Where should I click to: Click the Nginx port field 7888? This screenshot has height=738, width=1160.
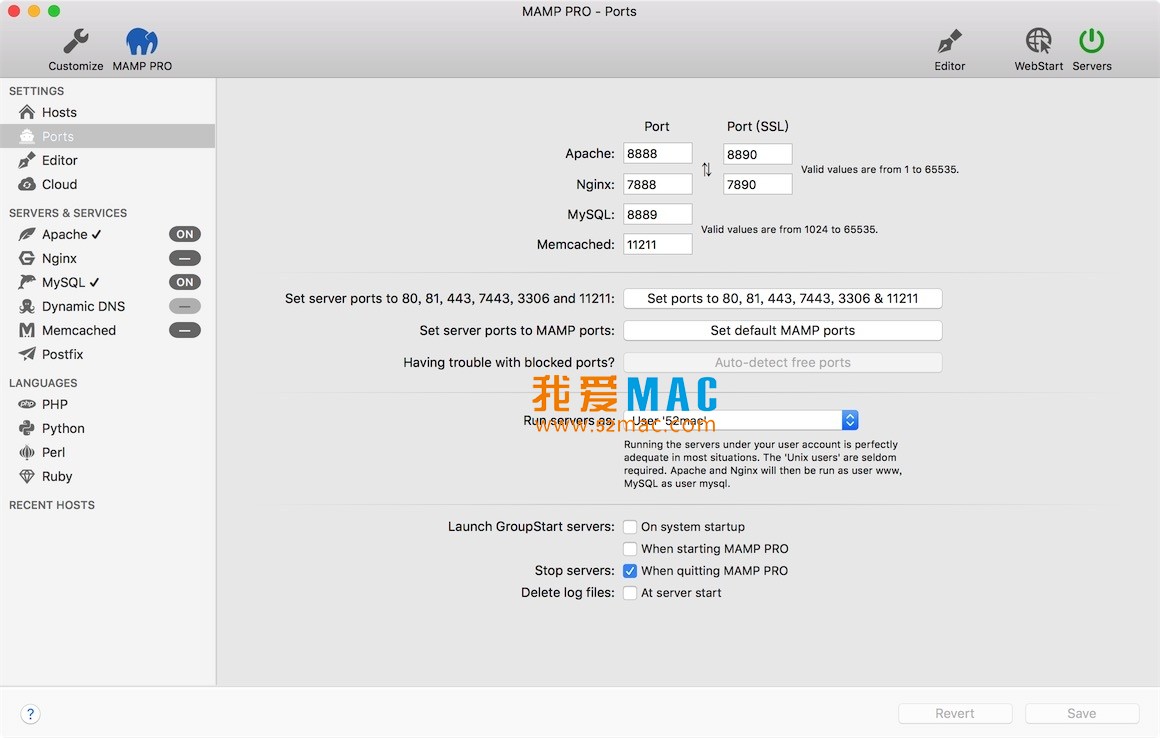coord(658,184)
